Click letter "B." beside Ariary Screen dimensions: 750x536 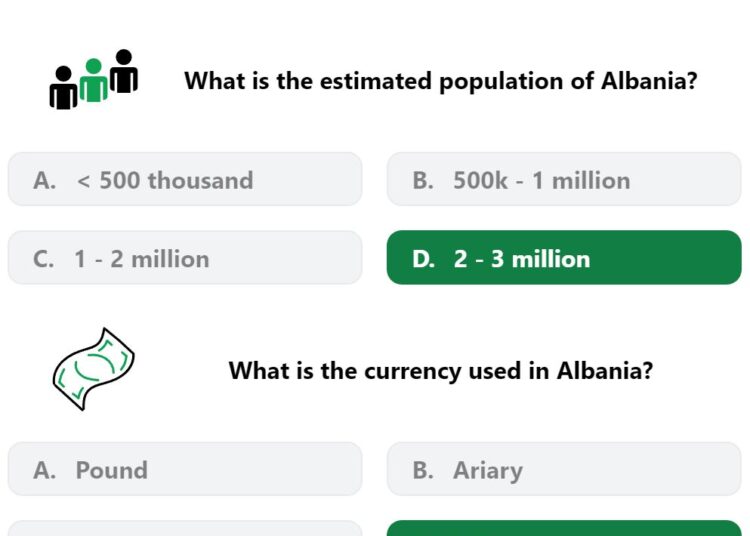[x=423, y=470]
